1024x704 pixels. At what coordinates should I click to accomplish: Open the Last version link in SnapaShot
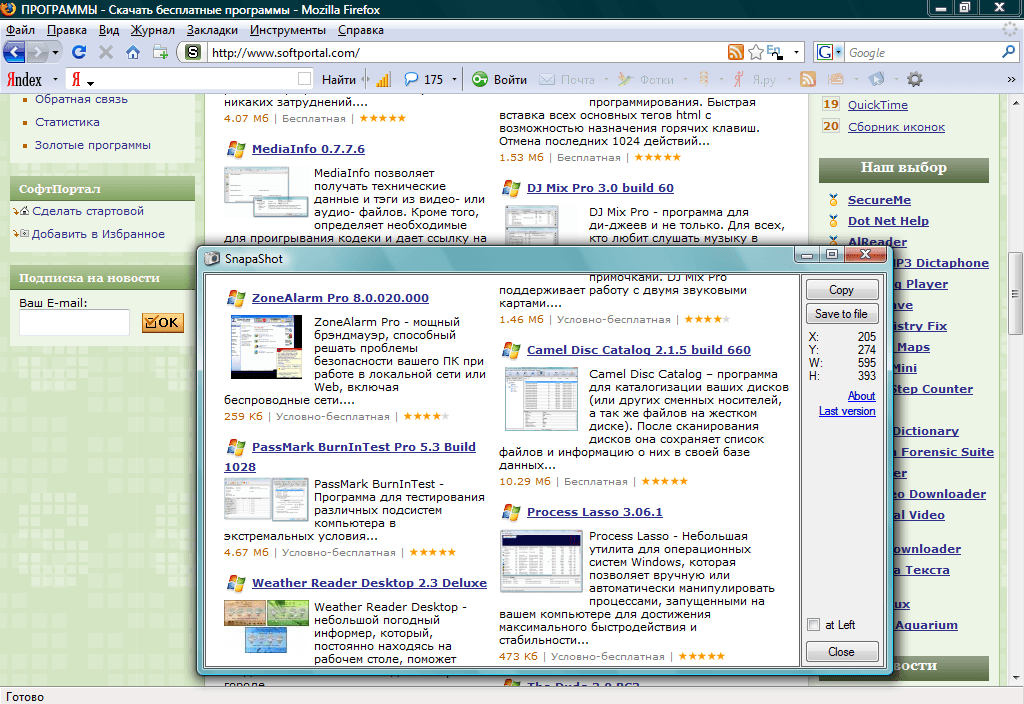[x=847, y=411]
